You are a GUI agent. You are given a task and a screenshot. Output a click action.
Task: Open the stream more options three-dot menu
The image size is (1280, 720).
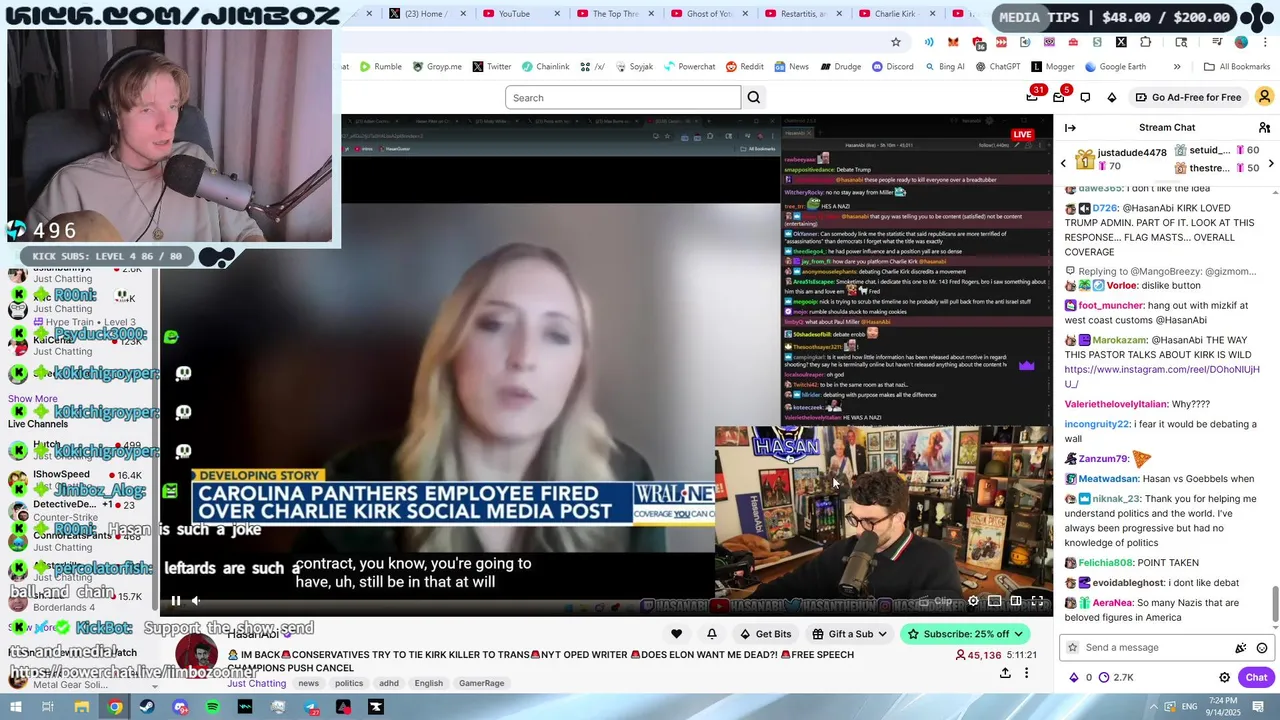pyautogui.click(x=1026, y=673)
